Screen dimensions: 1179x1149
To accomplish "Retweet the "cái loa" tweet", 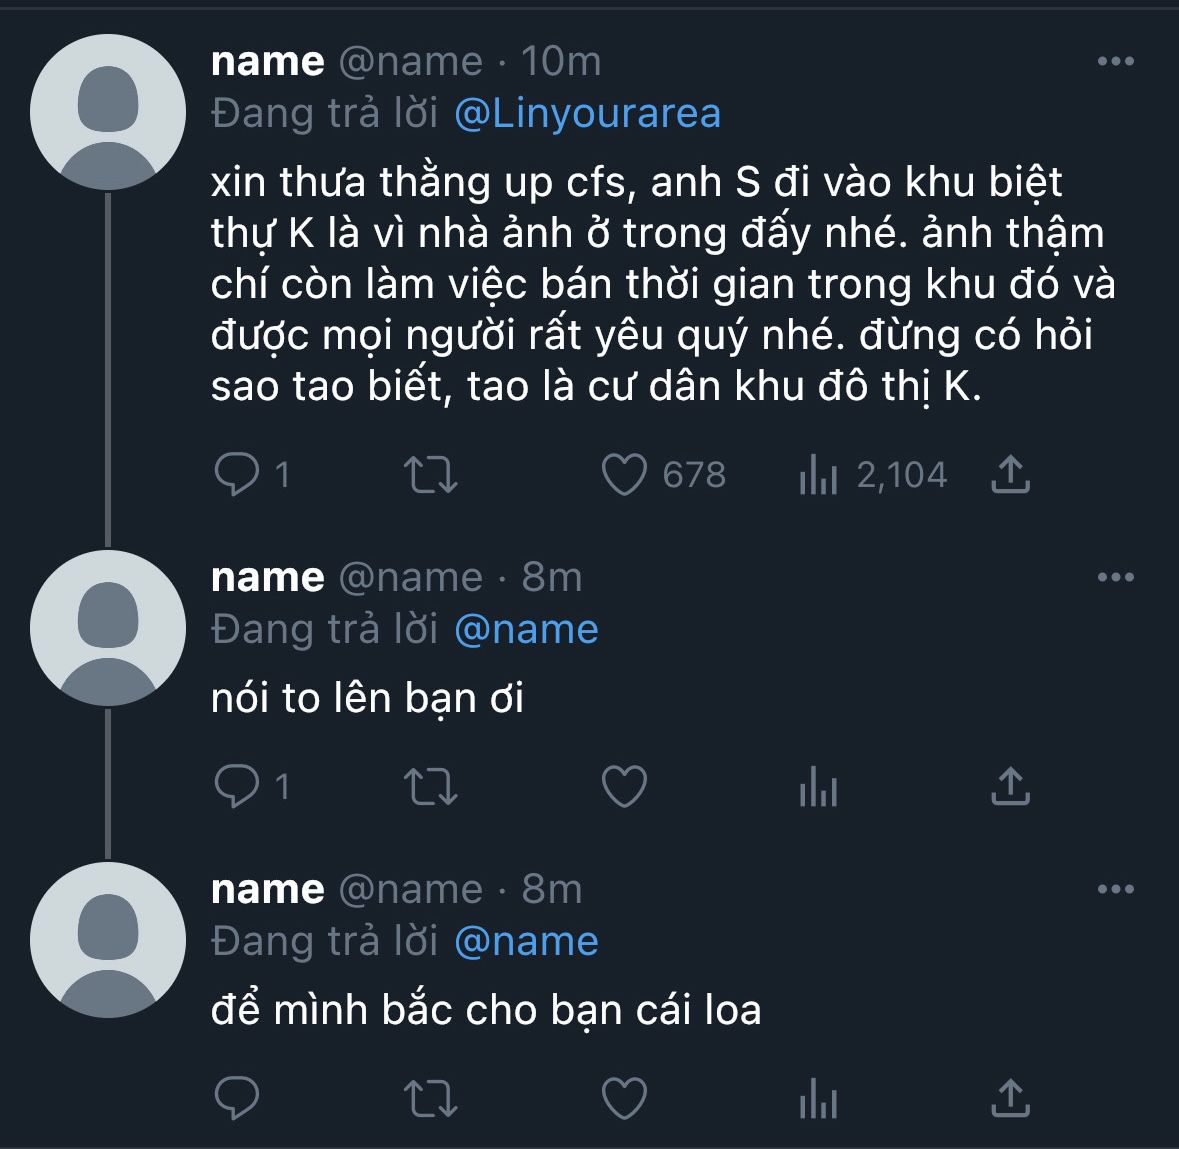I will click(431, 1099).
